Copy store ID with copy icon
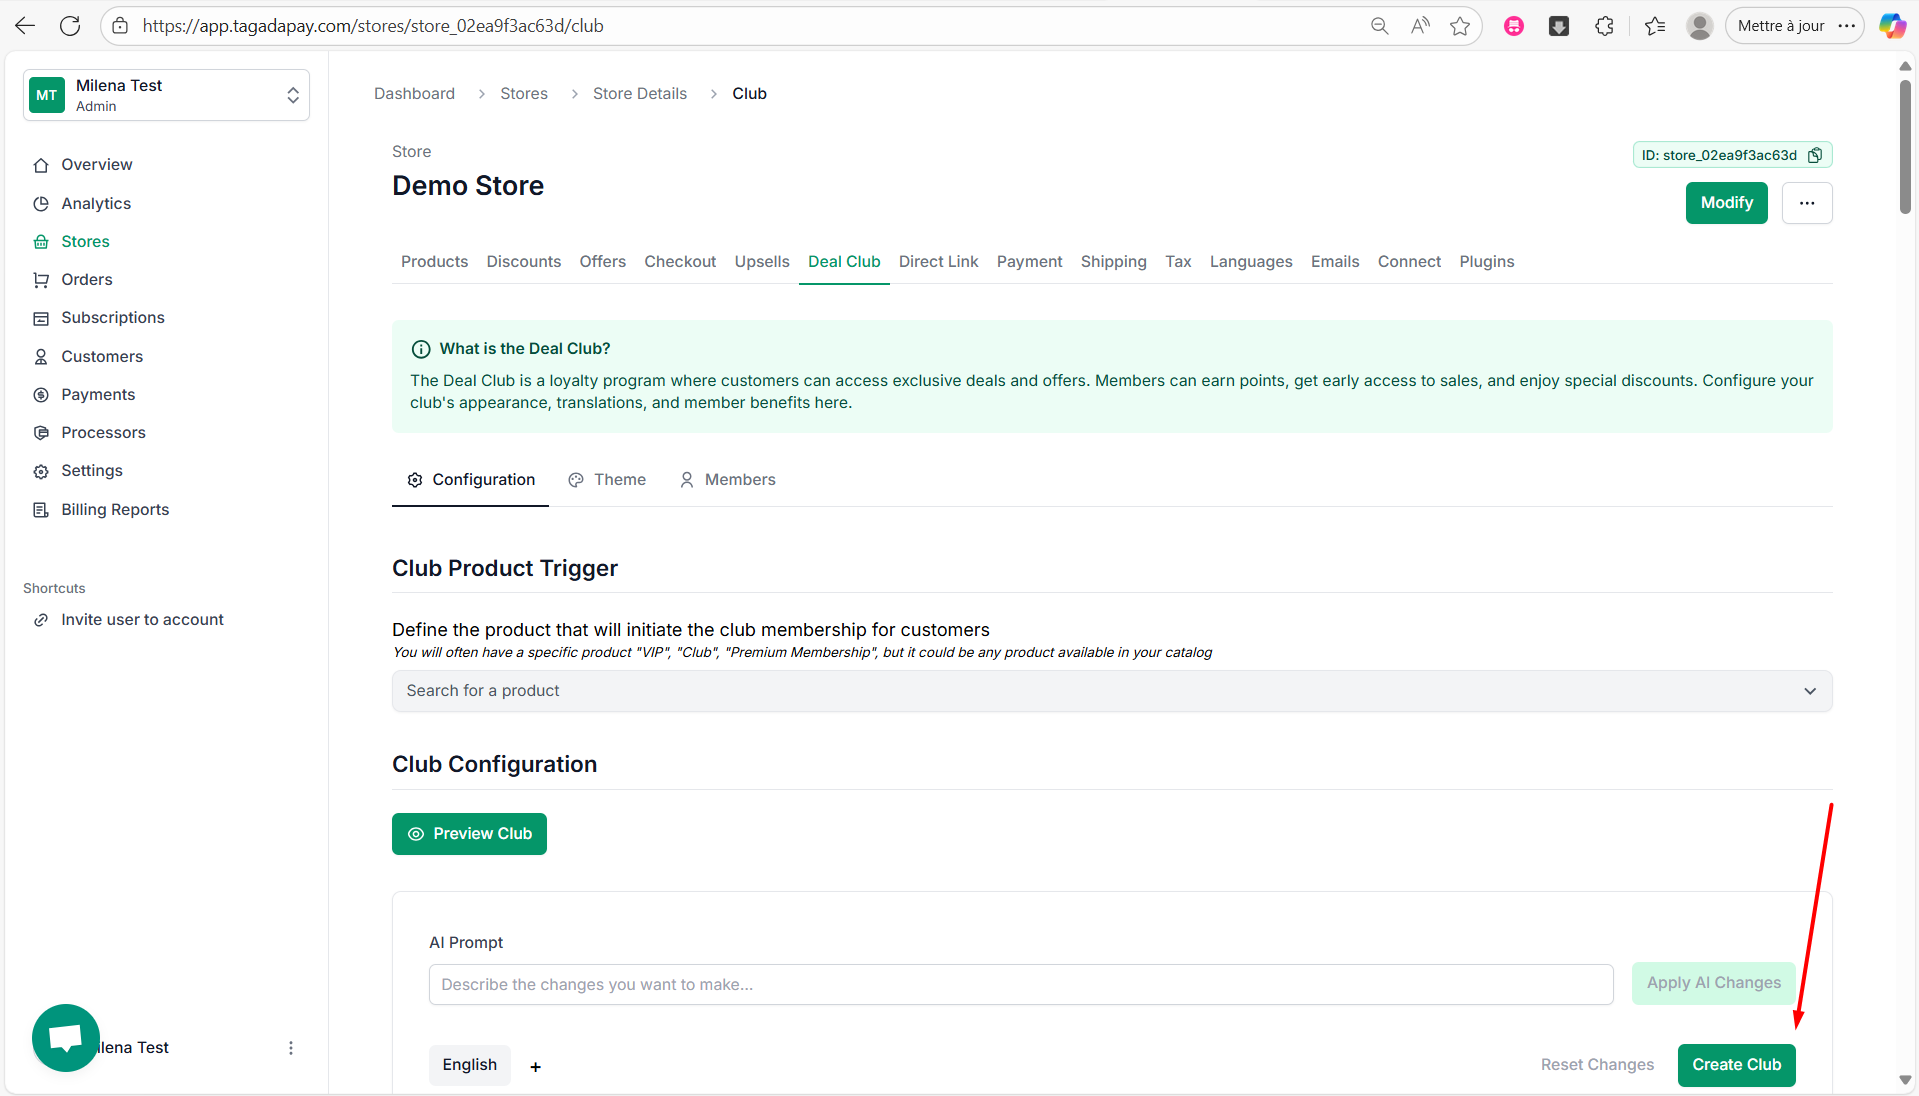The height and width of the screenshot is (1096, 1919). [1815, 155]
